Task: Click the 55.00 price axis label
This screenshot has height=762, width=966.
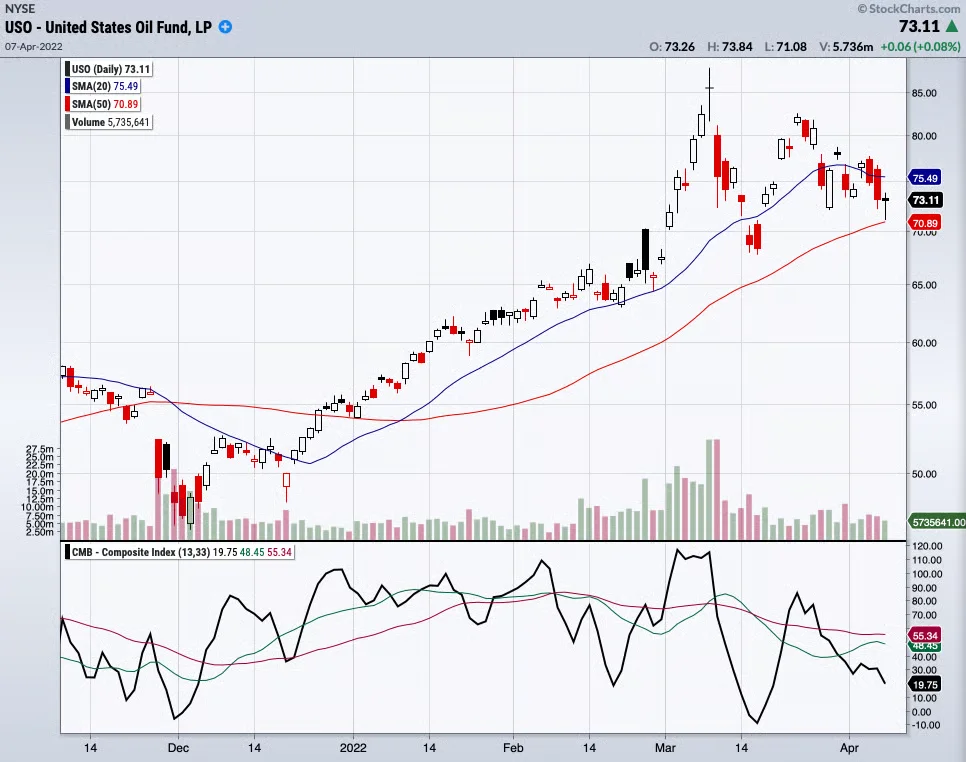Action: (924, 405)
